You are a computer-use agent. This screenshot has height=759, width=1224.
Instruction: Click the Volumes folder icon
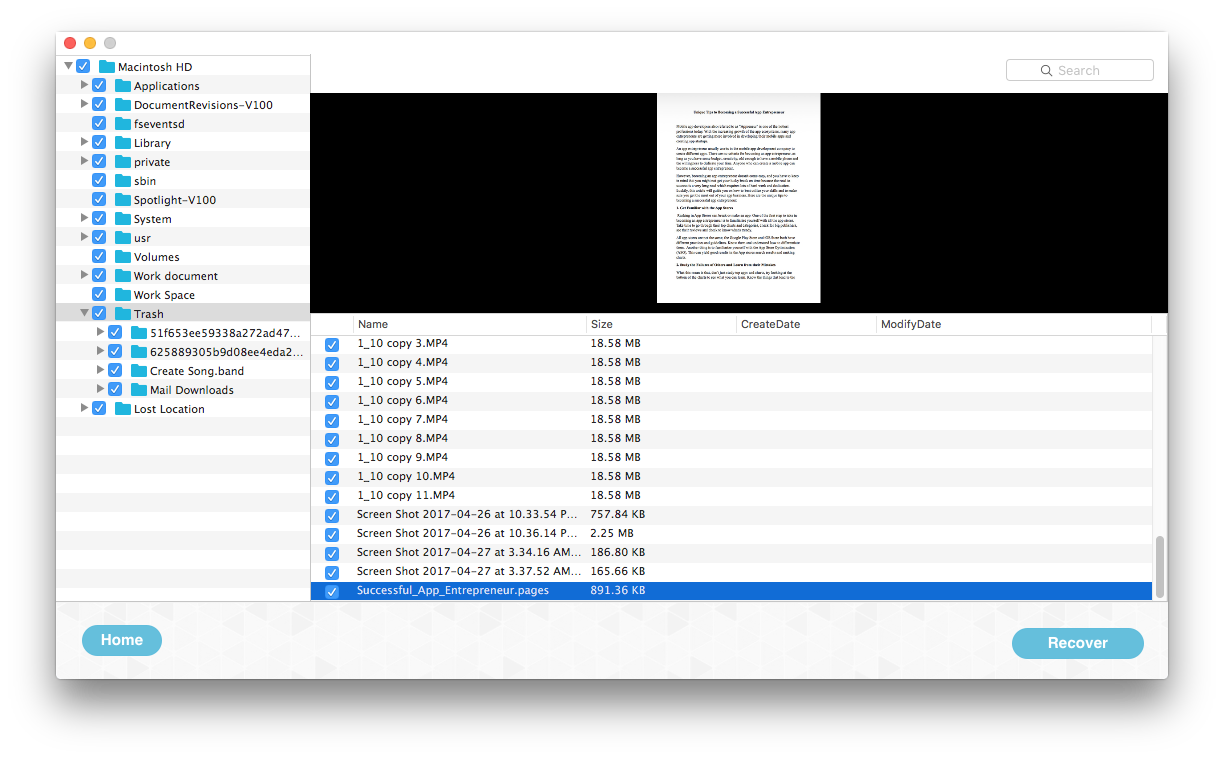[123, 257]
